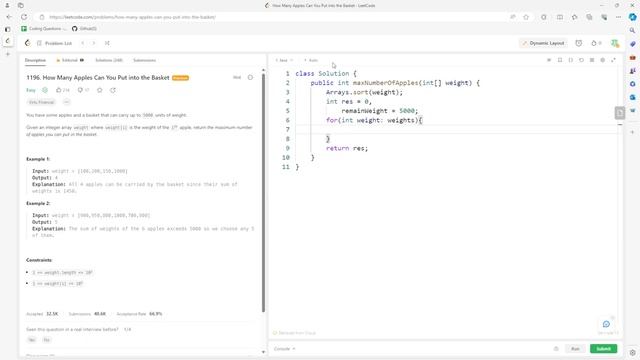Open the Coding Questions bookmark
Screen dimensions: 640x360
[x=43, y=29]
